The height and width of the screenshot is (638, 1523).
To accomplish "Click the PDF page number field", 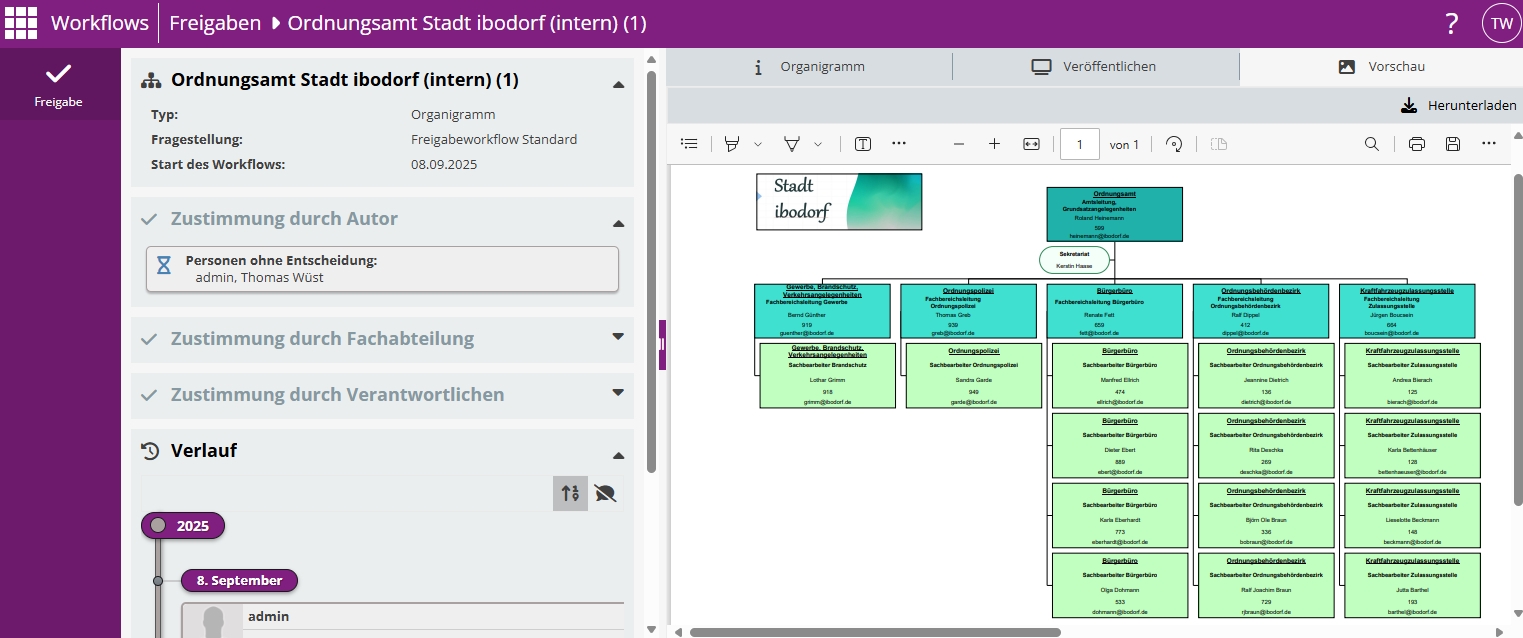I will (1080, 144).
